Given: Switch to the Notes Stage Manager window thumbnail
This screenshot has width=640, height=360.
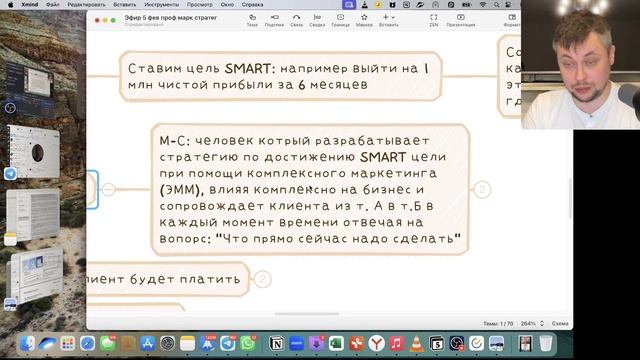Looking at the screenshot, I should [34, 215].
